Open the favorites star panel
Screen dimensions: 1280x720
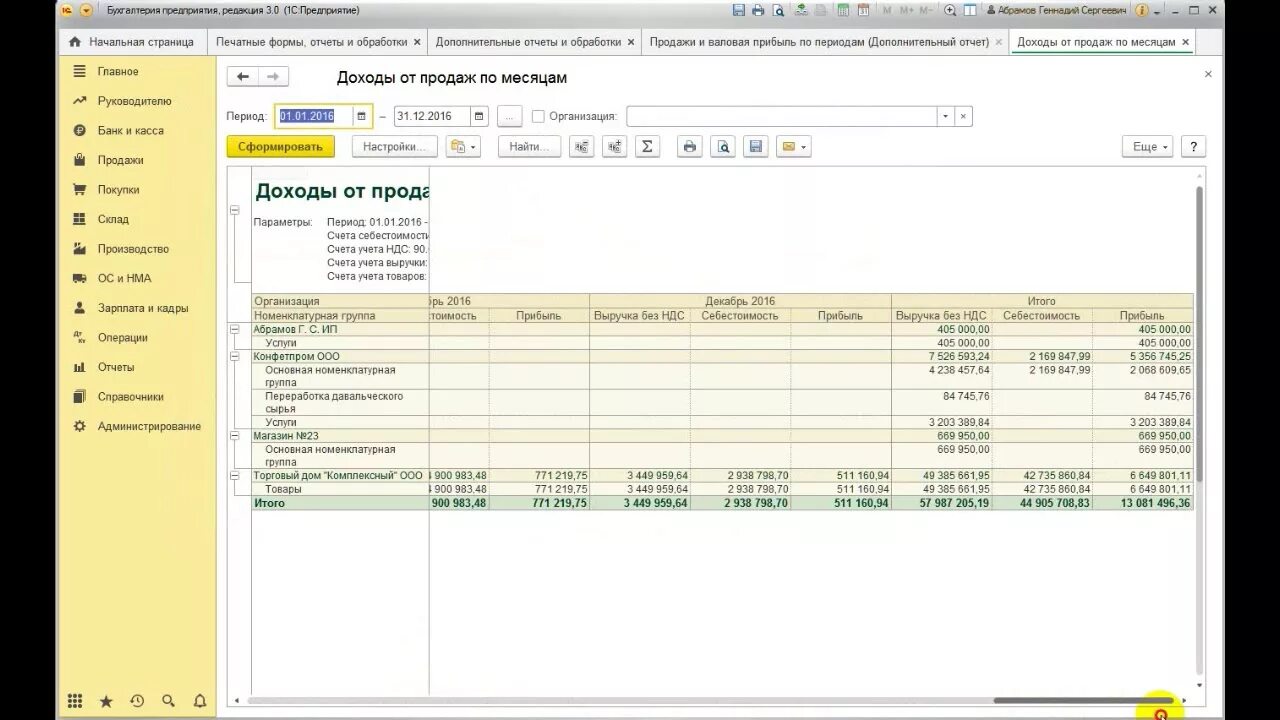(x=106, y=701)
